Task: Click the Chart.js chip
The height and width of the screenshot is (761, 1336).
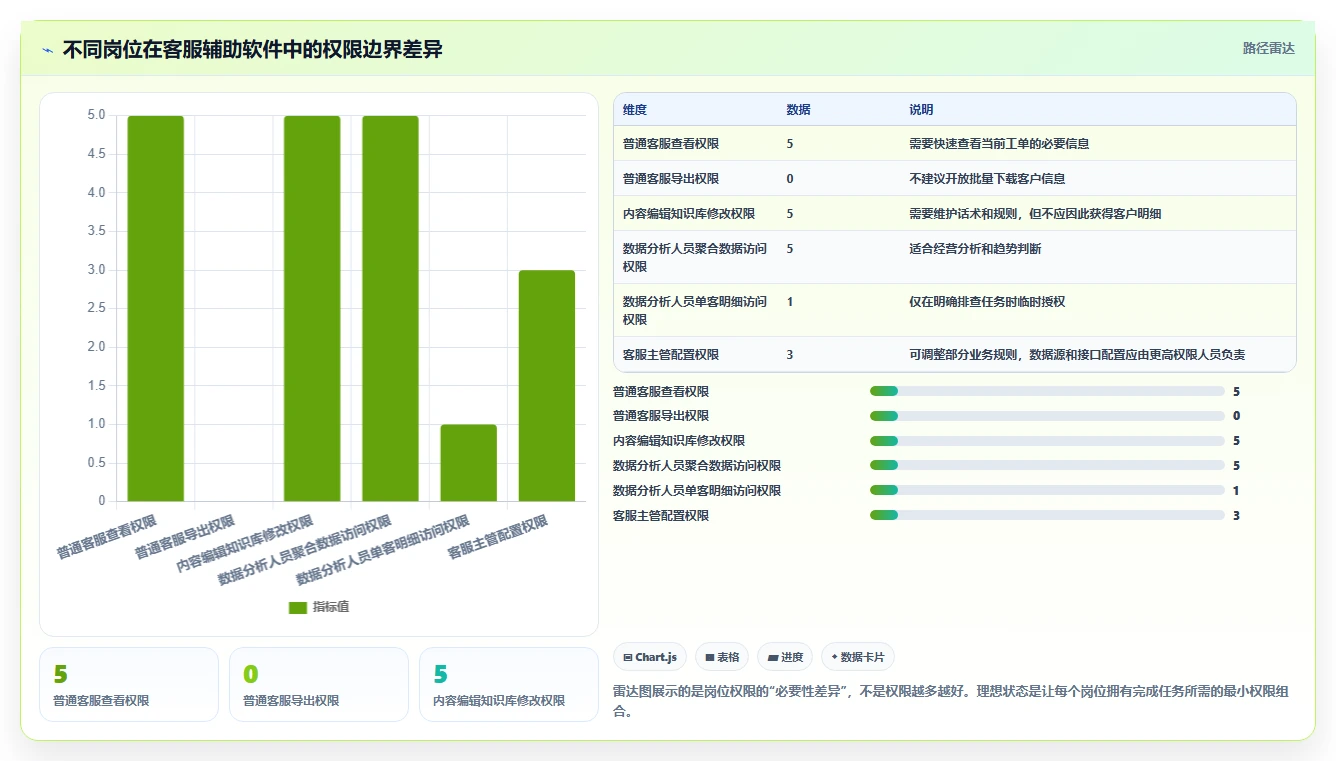Action: (650, 657)
